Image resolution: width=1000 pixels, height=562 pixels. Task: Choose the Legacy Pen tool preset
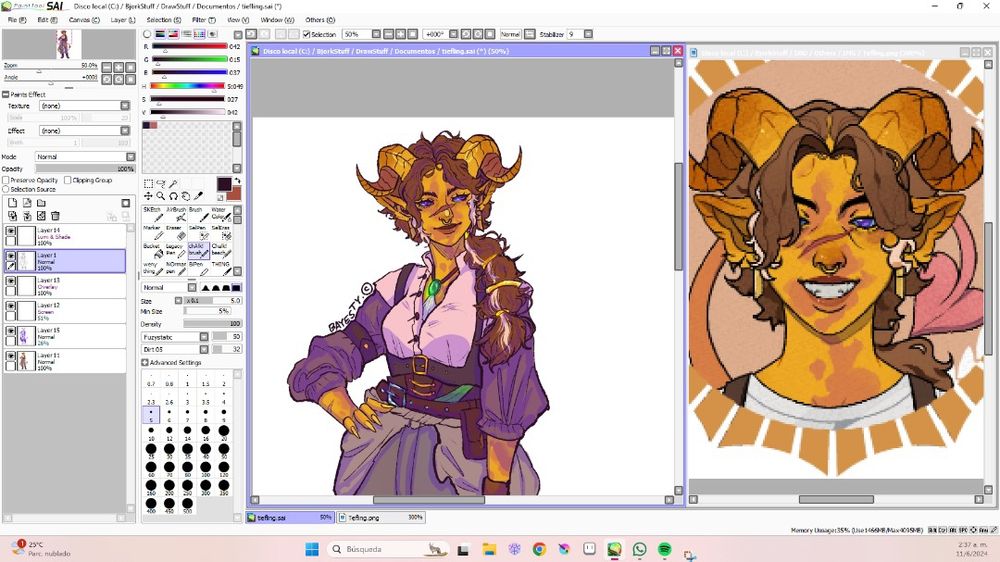coord(176,250)
